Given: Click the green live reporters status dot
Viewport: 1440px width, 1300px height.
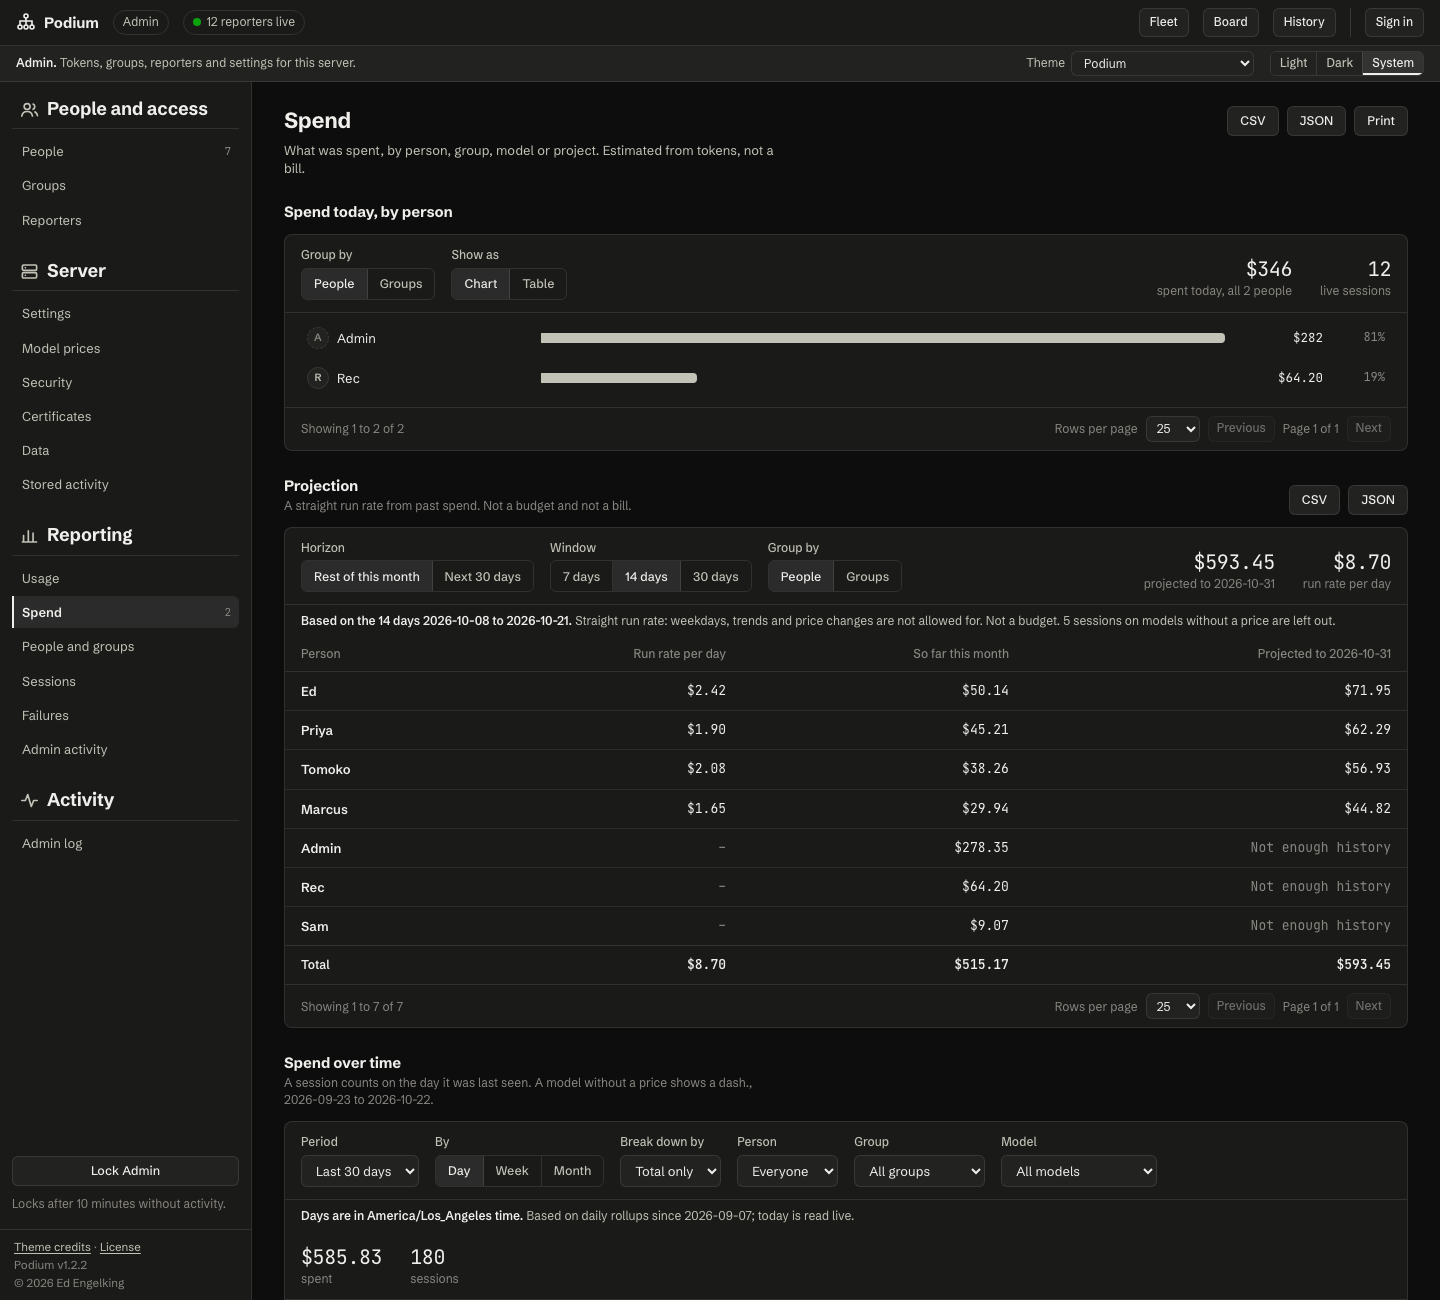Looking at the screenshot, I should 197,22.
